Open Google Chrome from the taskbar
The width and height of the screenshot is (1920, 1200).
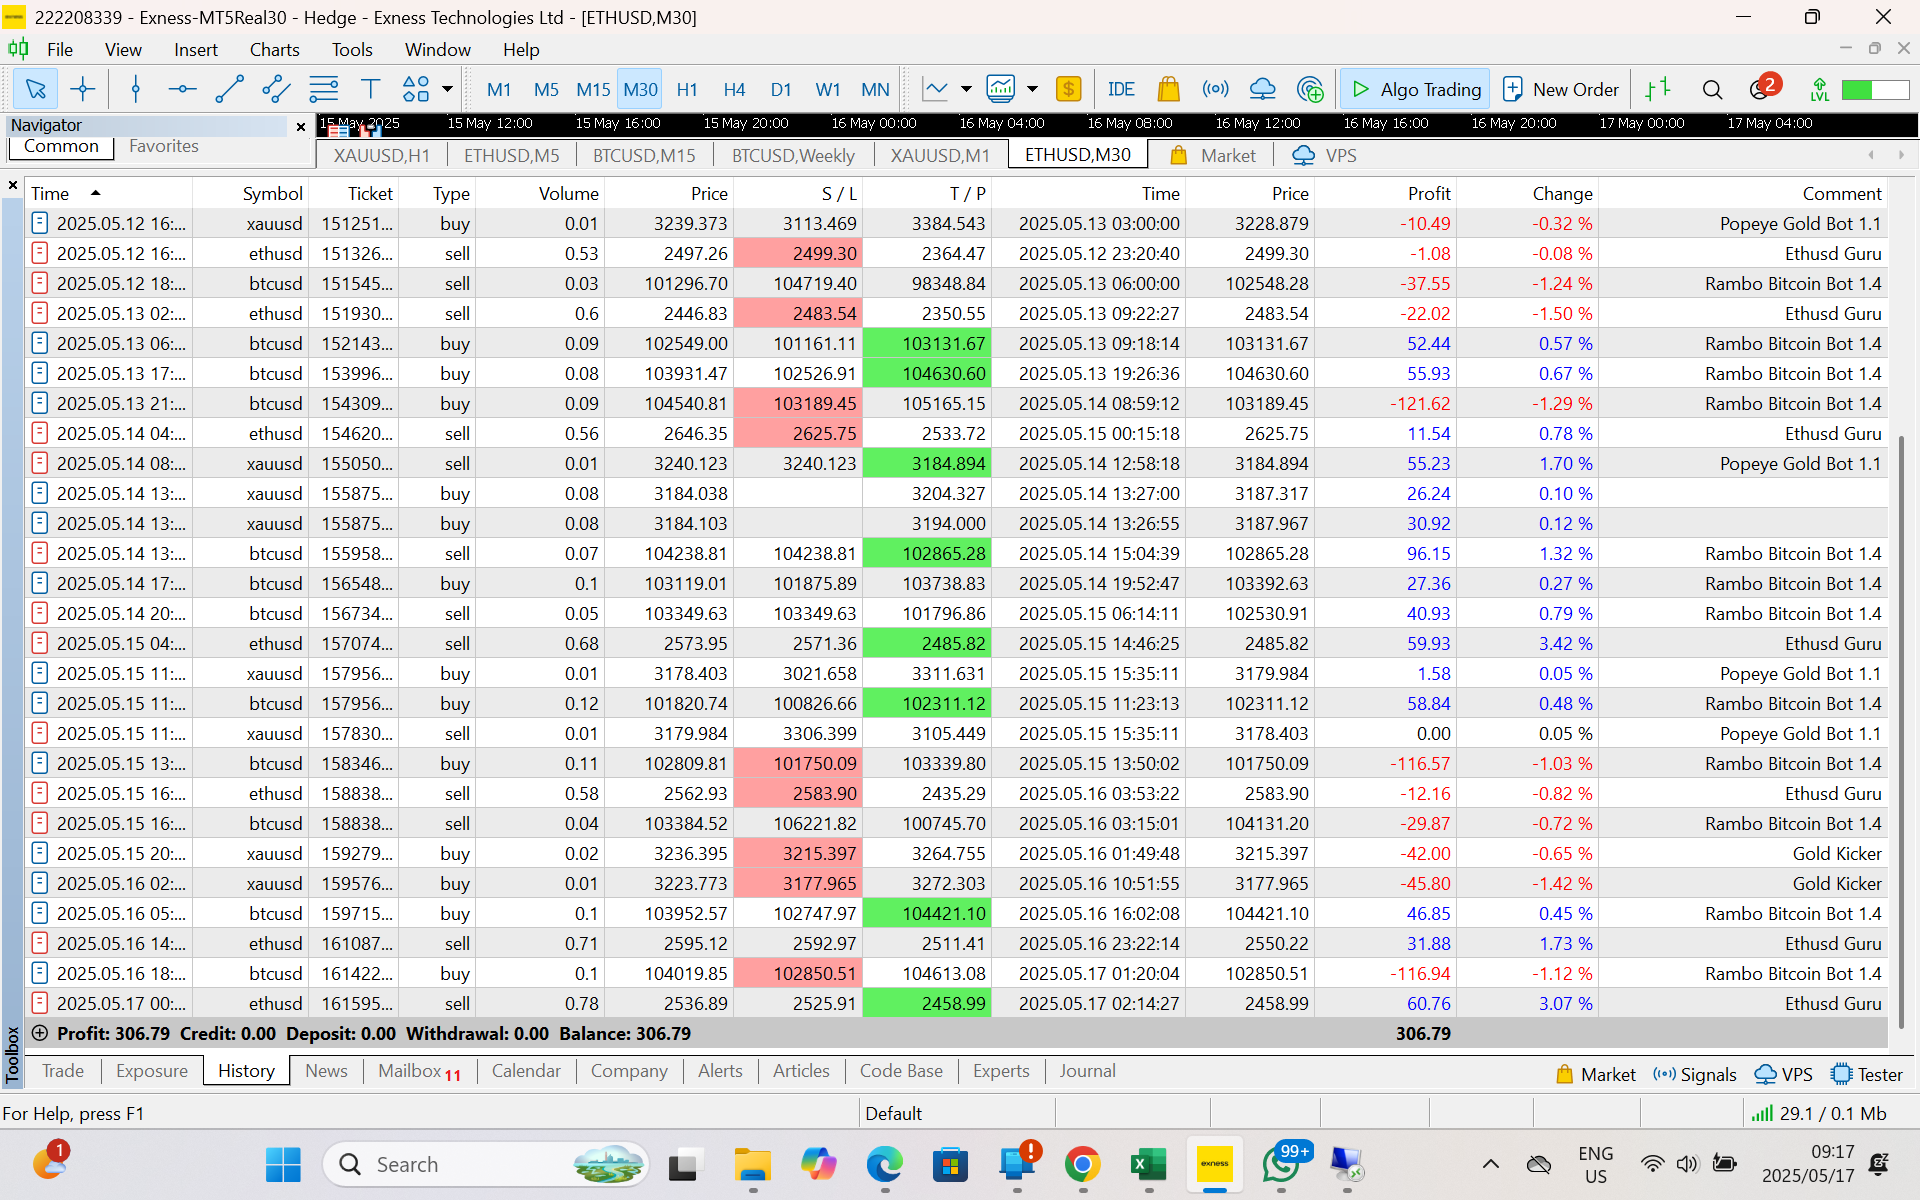(1082, 1165)
